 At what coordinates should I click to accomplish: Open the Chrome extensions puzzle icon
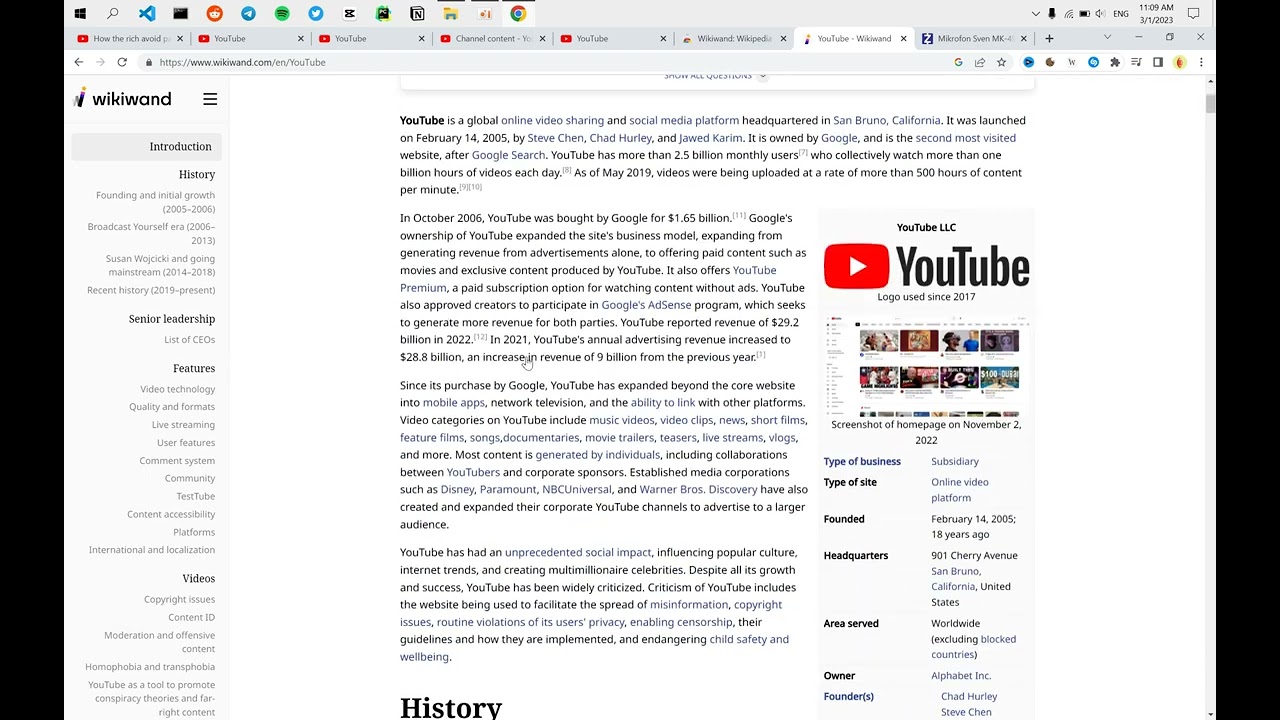[x=1115, y=62]
